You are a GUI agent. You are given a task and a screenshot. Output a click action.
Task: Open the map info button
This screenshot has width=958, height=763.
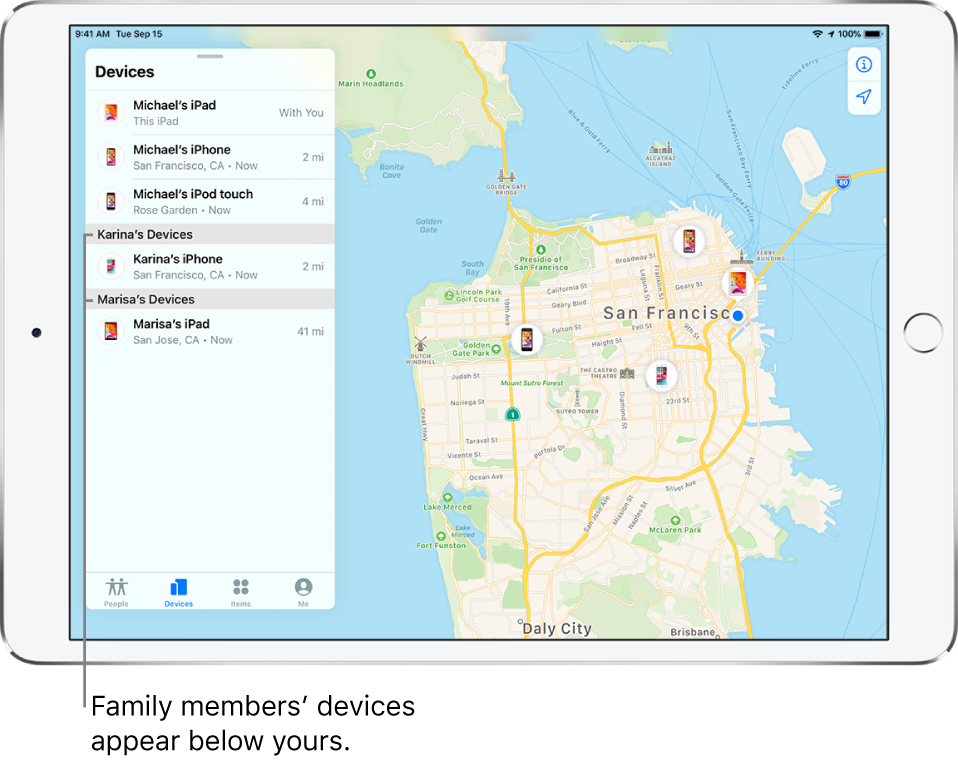pos(863,64)
